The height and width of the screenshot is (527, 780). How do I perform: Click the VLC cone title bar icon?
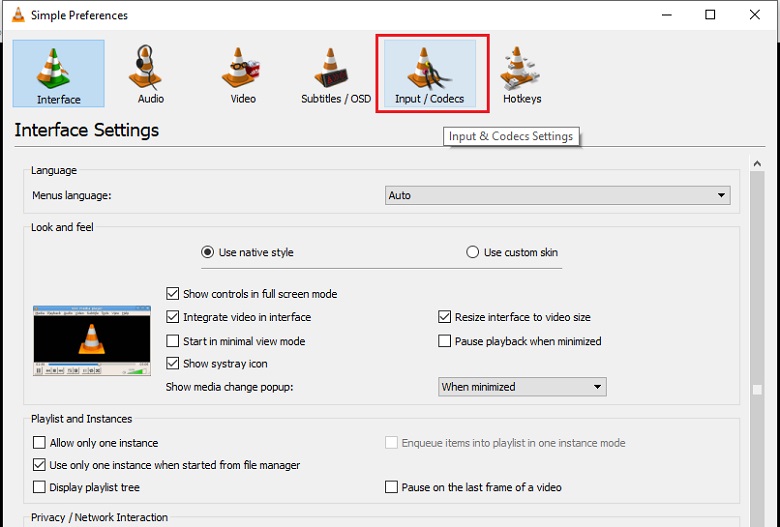pos(18,15)
